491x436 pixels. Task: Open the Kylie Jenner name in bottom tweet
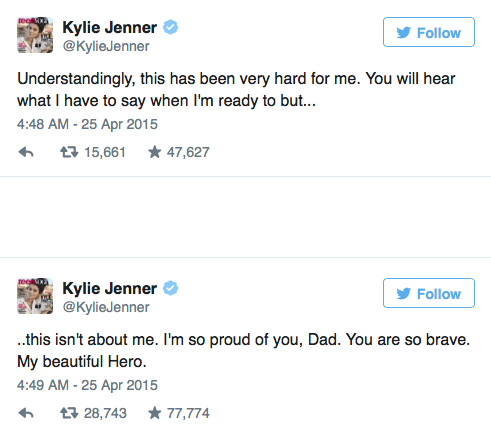click(109, 288)
